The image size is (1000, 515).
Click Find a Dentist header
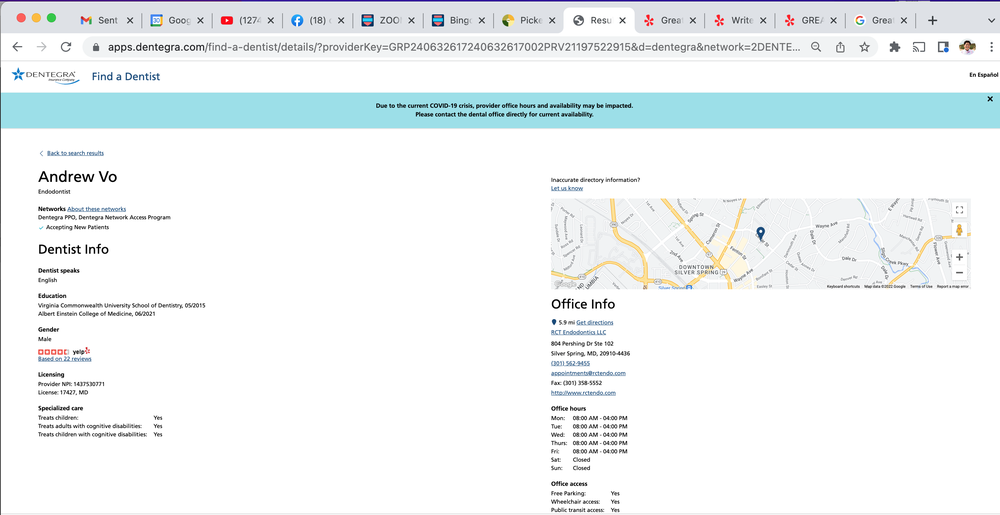point(126,76)
